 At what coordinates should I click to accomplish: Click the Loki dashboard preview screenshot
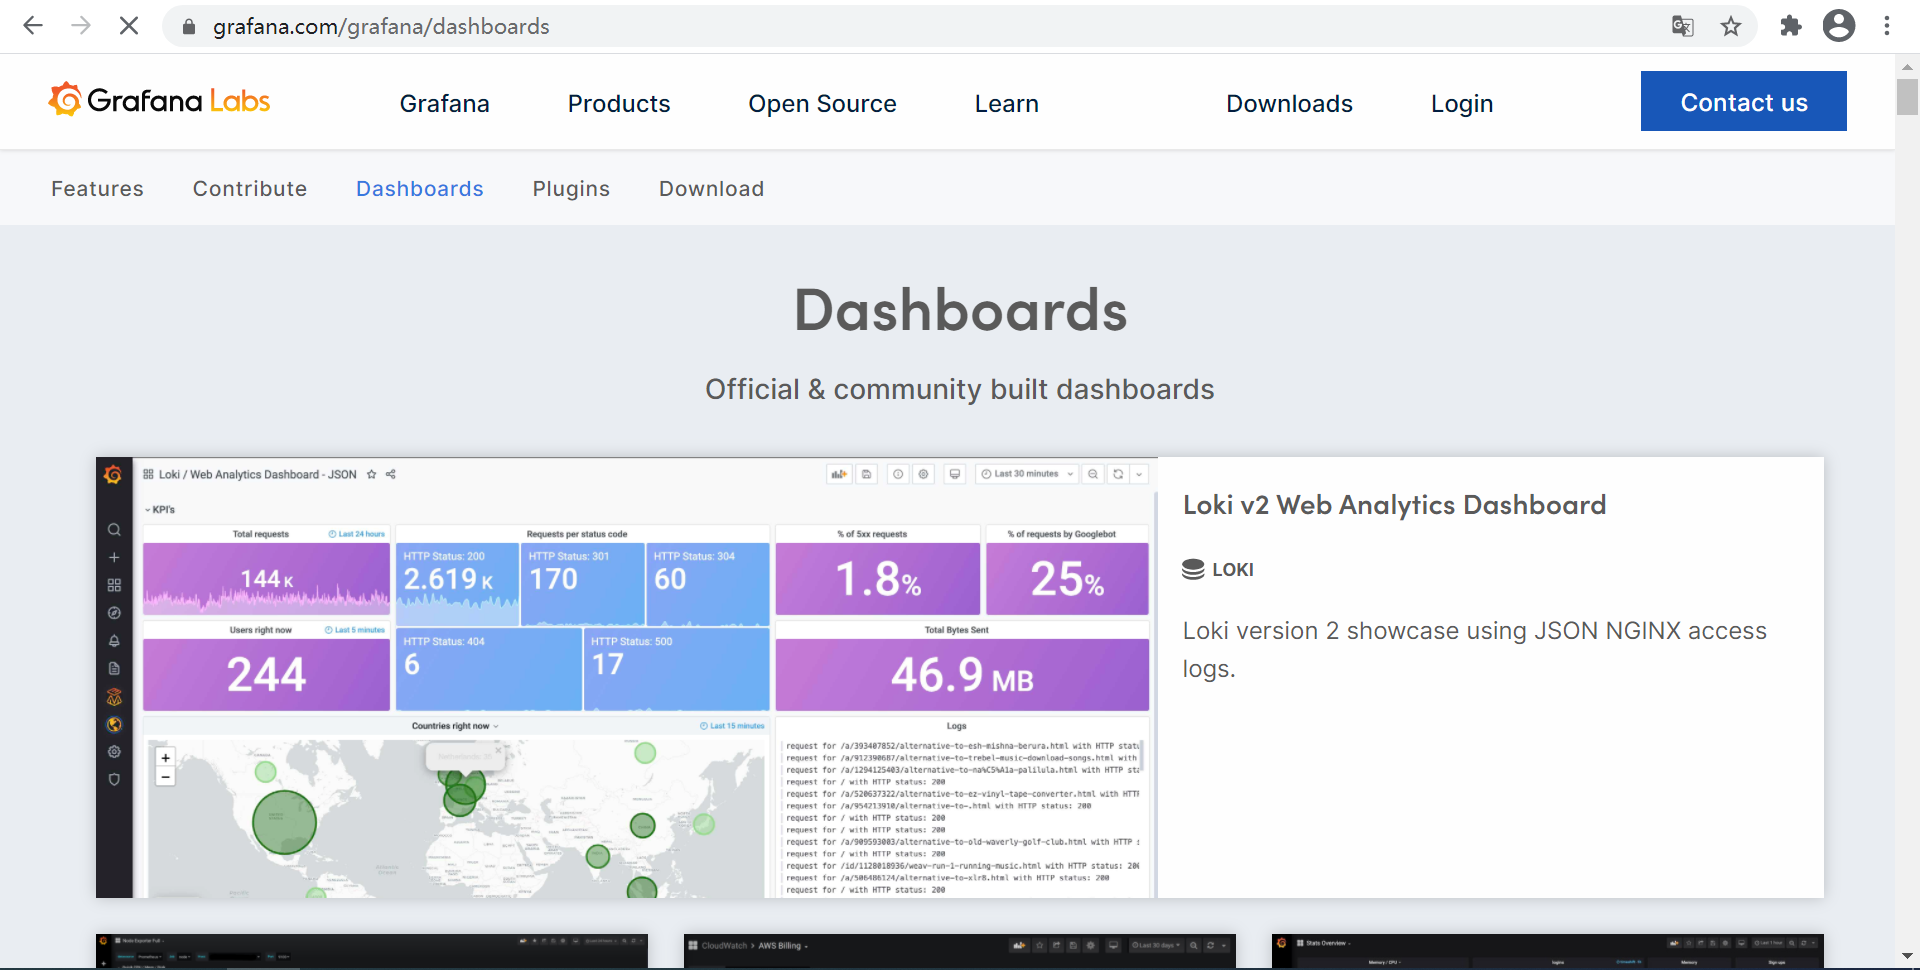tap(626, 677)
